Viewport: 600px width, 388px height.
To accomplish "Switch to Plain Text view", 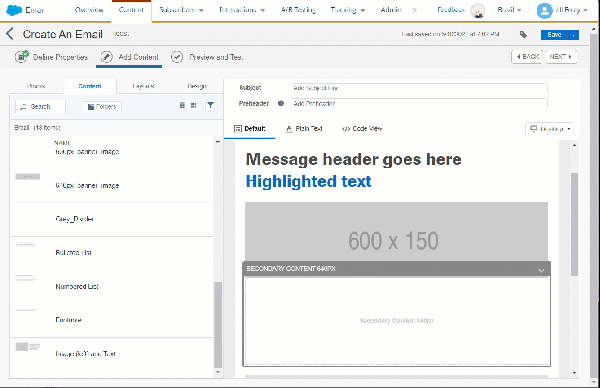I will [x=304, y=129].
